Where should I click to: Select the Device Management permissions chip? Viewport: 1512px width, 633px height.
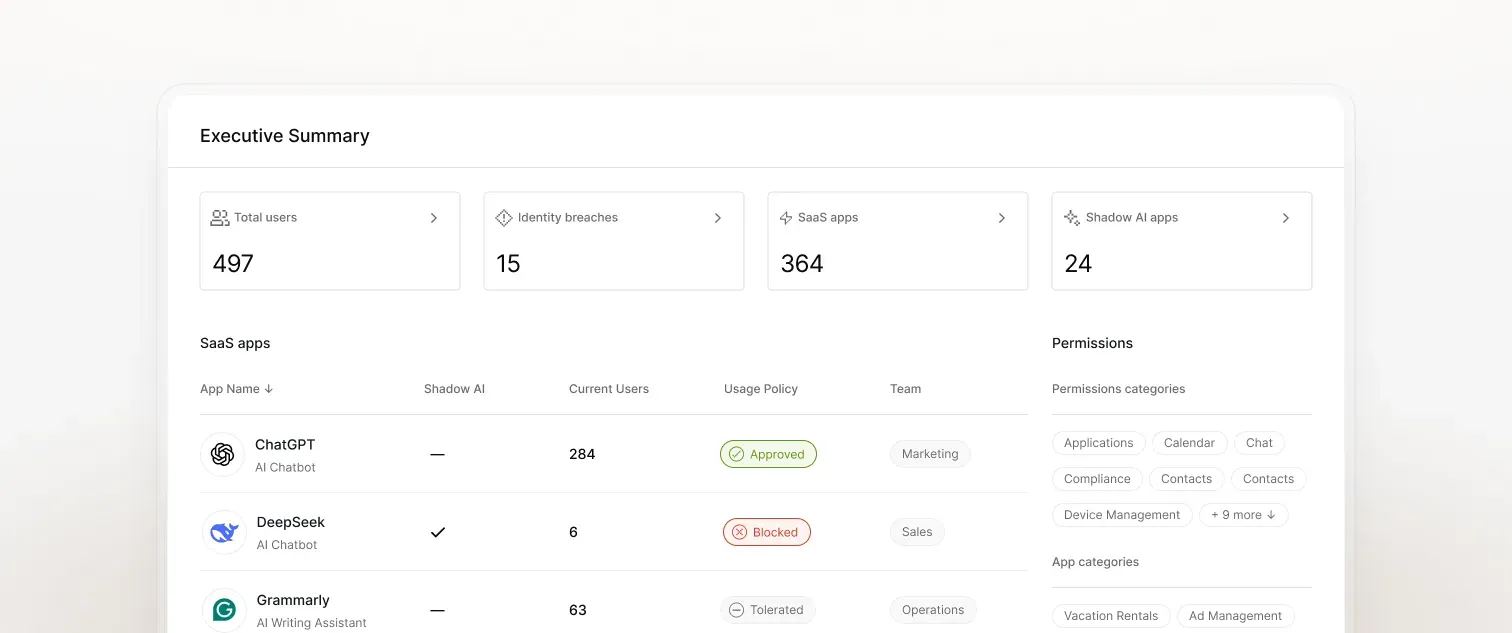coord(1122,515)
